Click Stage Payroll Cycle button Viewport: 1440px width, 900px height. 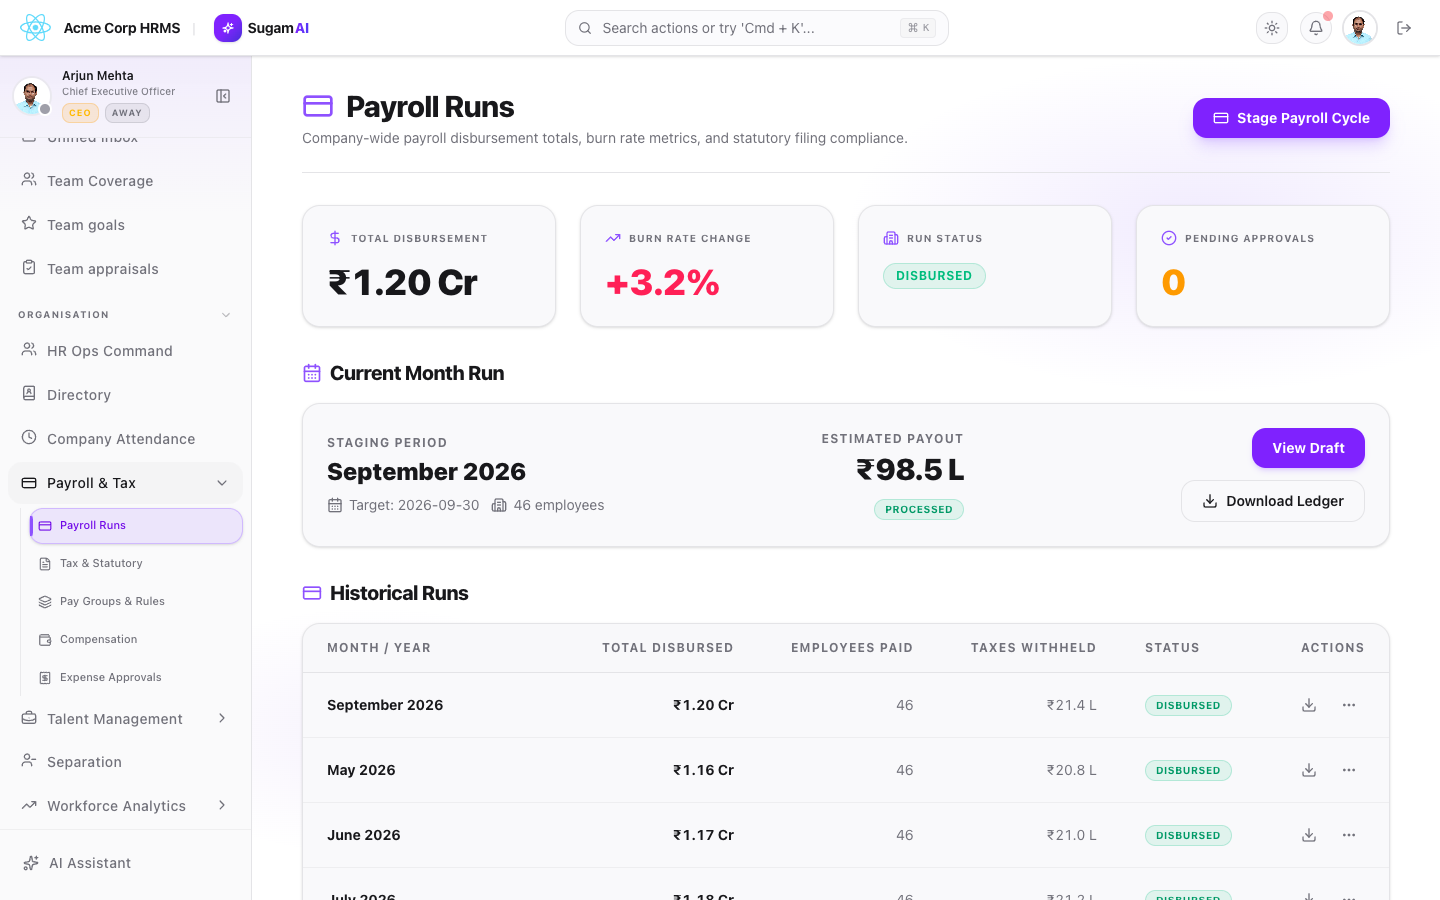1291,118
